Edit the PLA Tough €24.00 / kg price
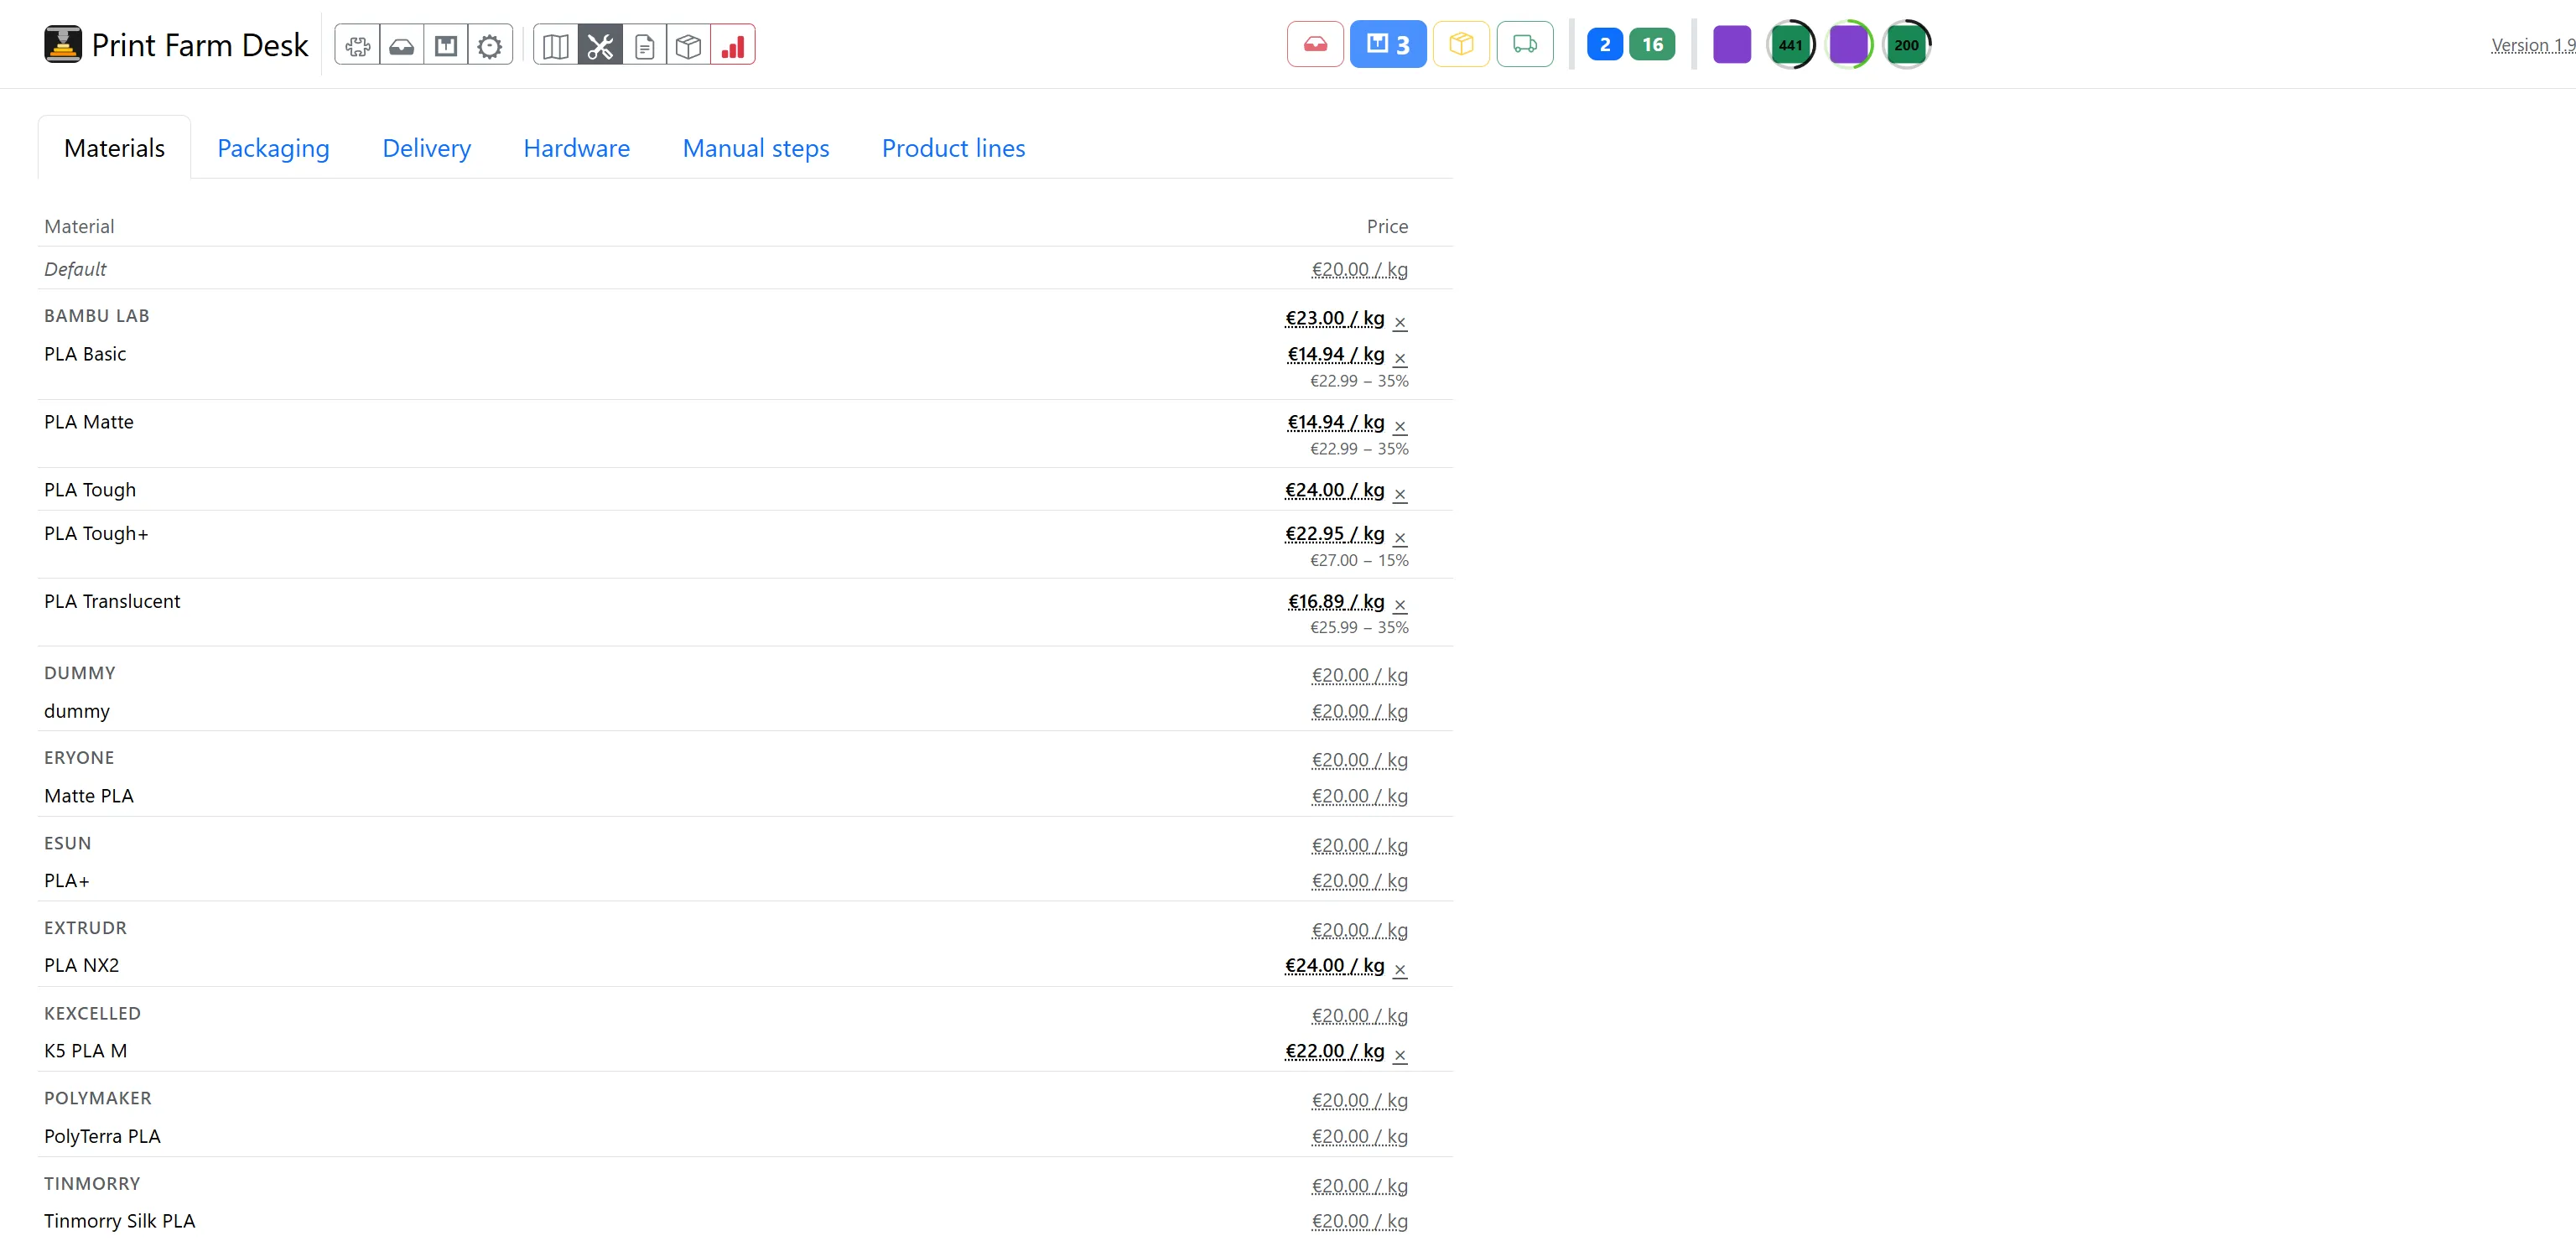Viewport: 2576px width, 1241px height. (x=1334, y=490)
